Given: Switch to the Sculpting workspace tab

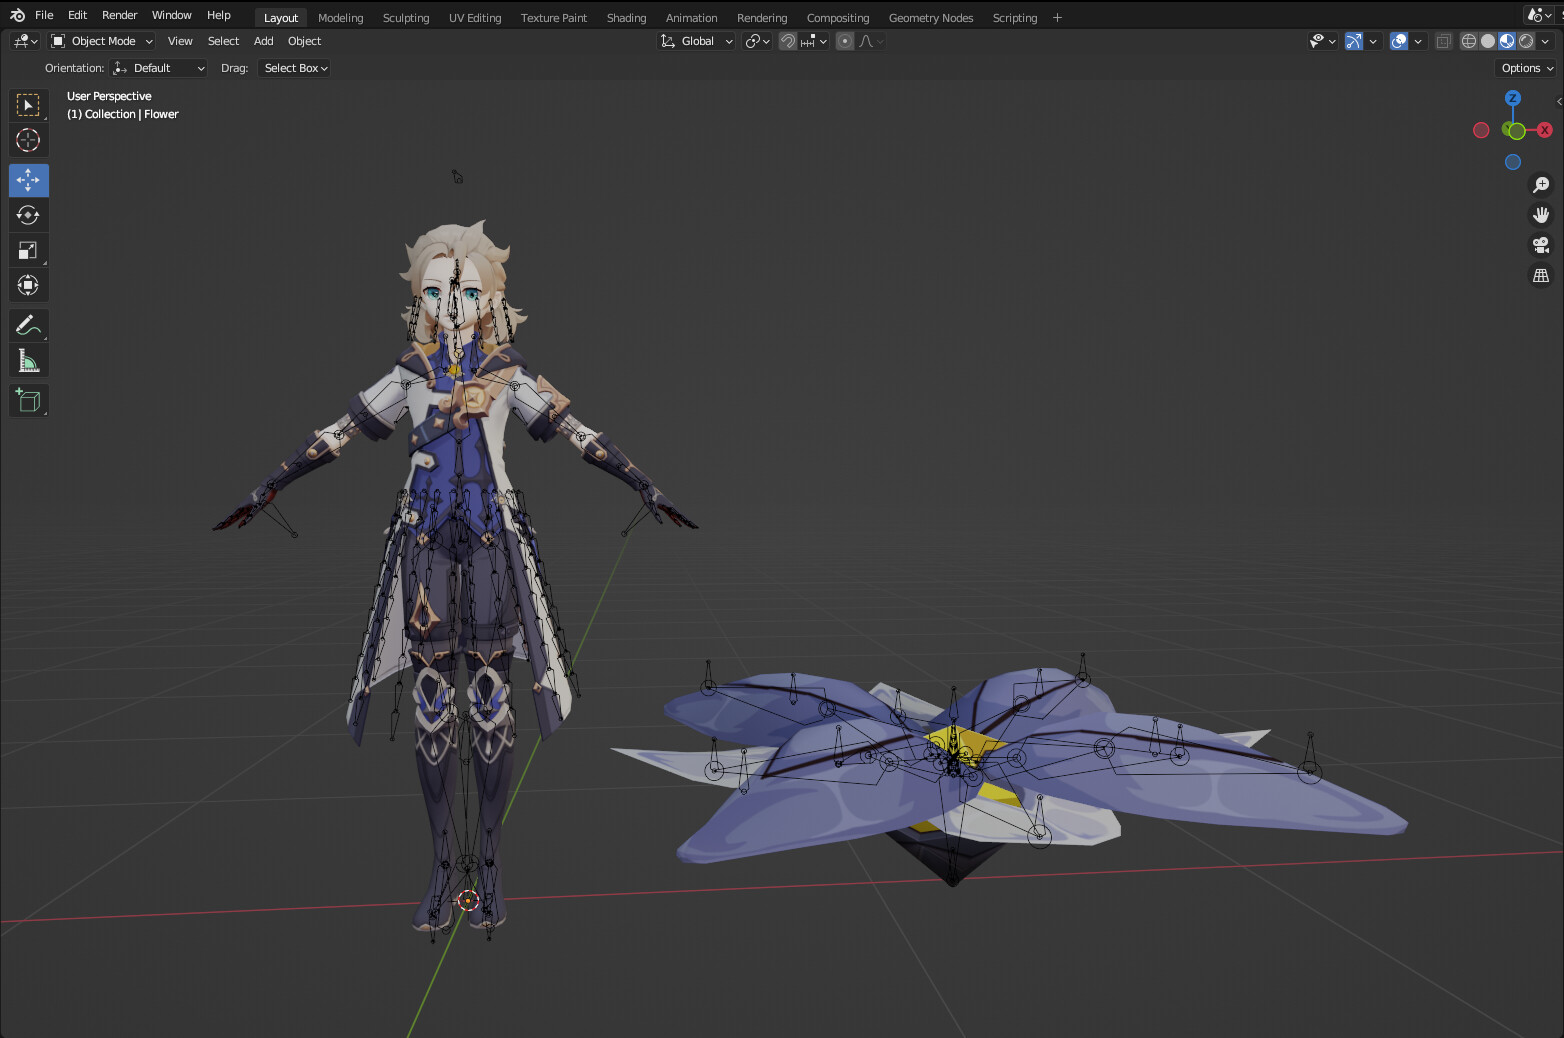Looking at the screenshot, I should click(406, 18).
